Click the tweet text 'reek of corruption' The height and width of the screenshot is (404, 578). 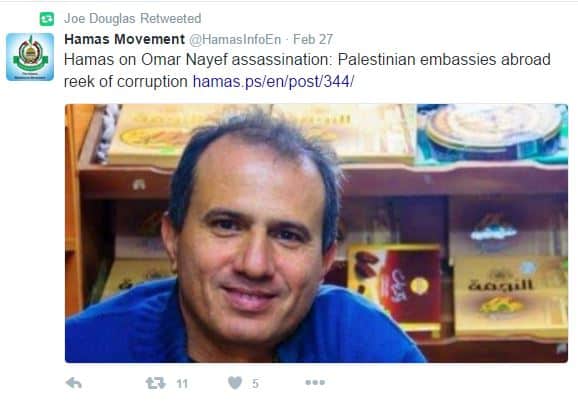pos(126,81)
